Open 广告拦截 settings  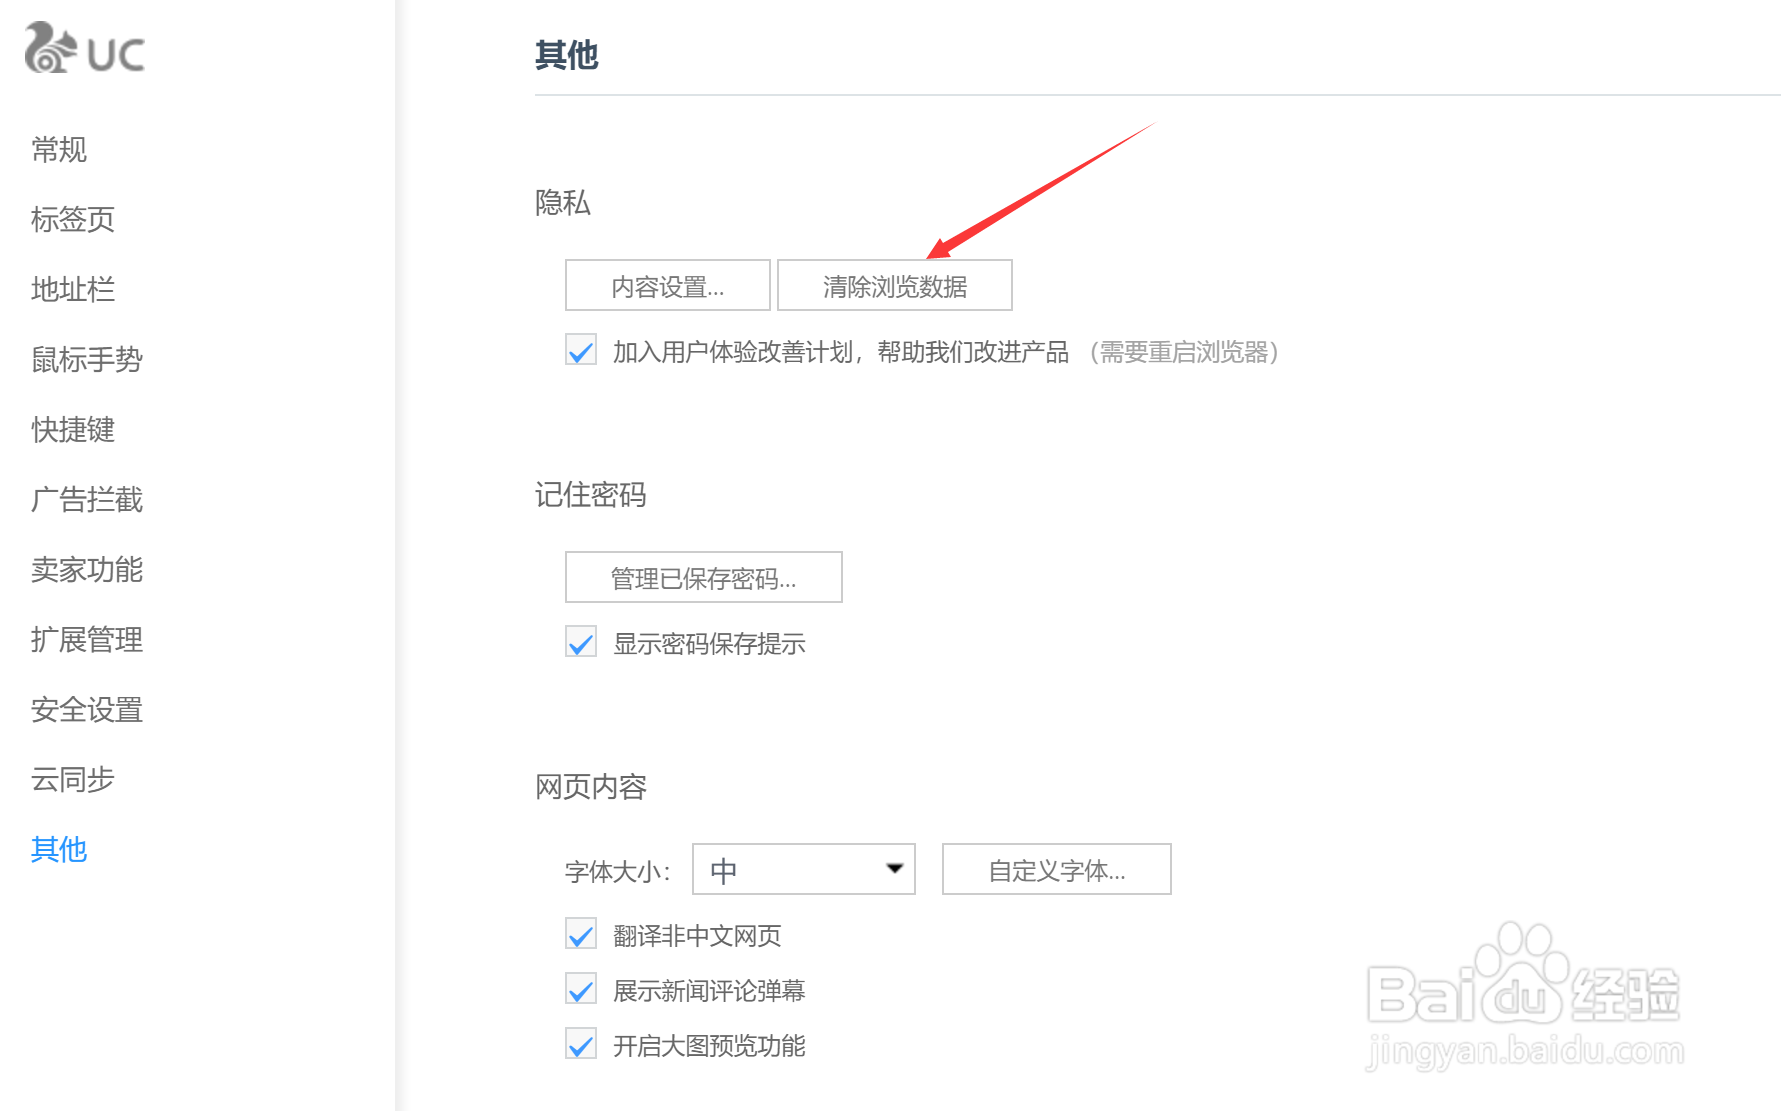click(x=86, y=500)
